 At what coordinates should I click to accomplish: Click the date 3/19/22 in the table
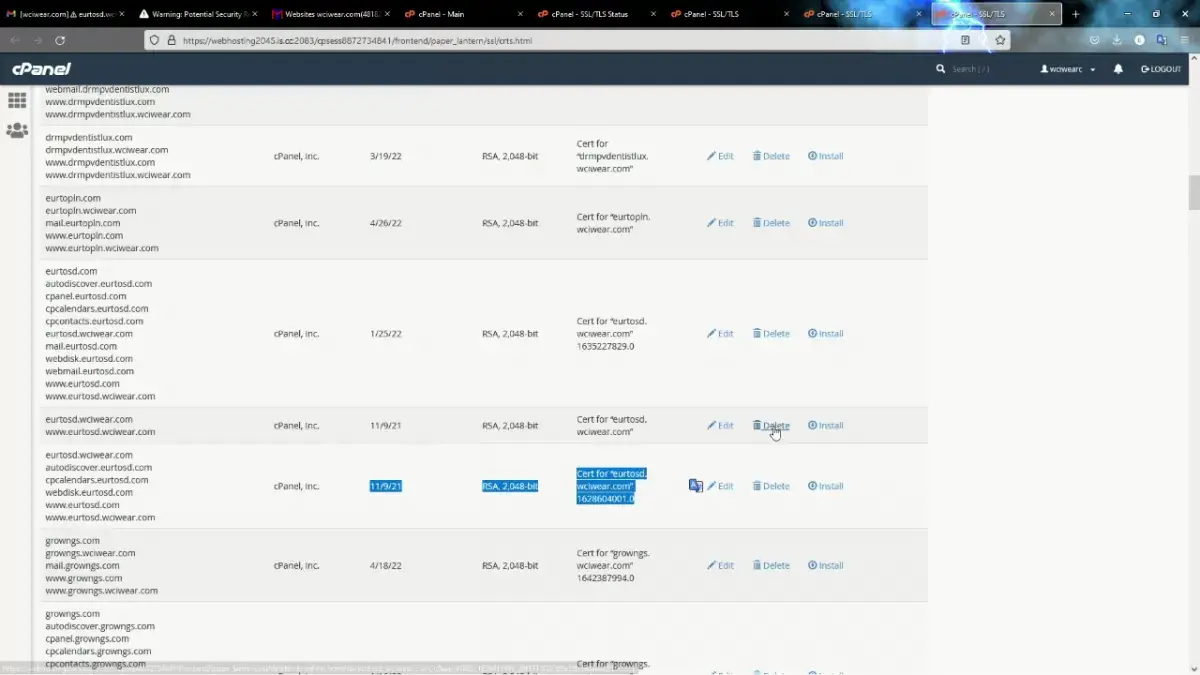click(x=385, y=156)
